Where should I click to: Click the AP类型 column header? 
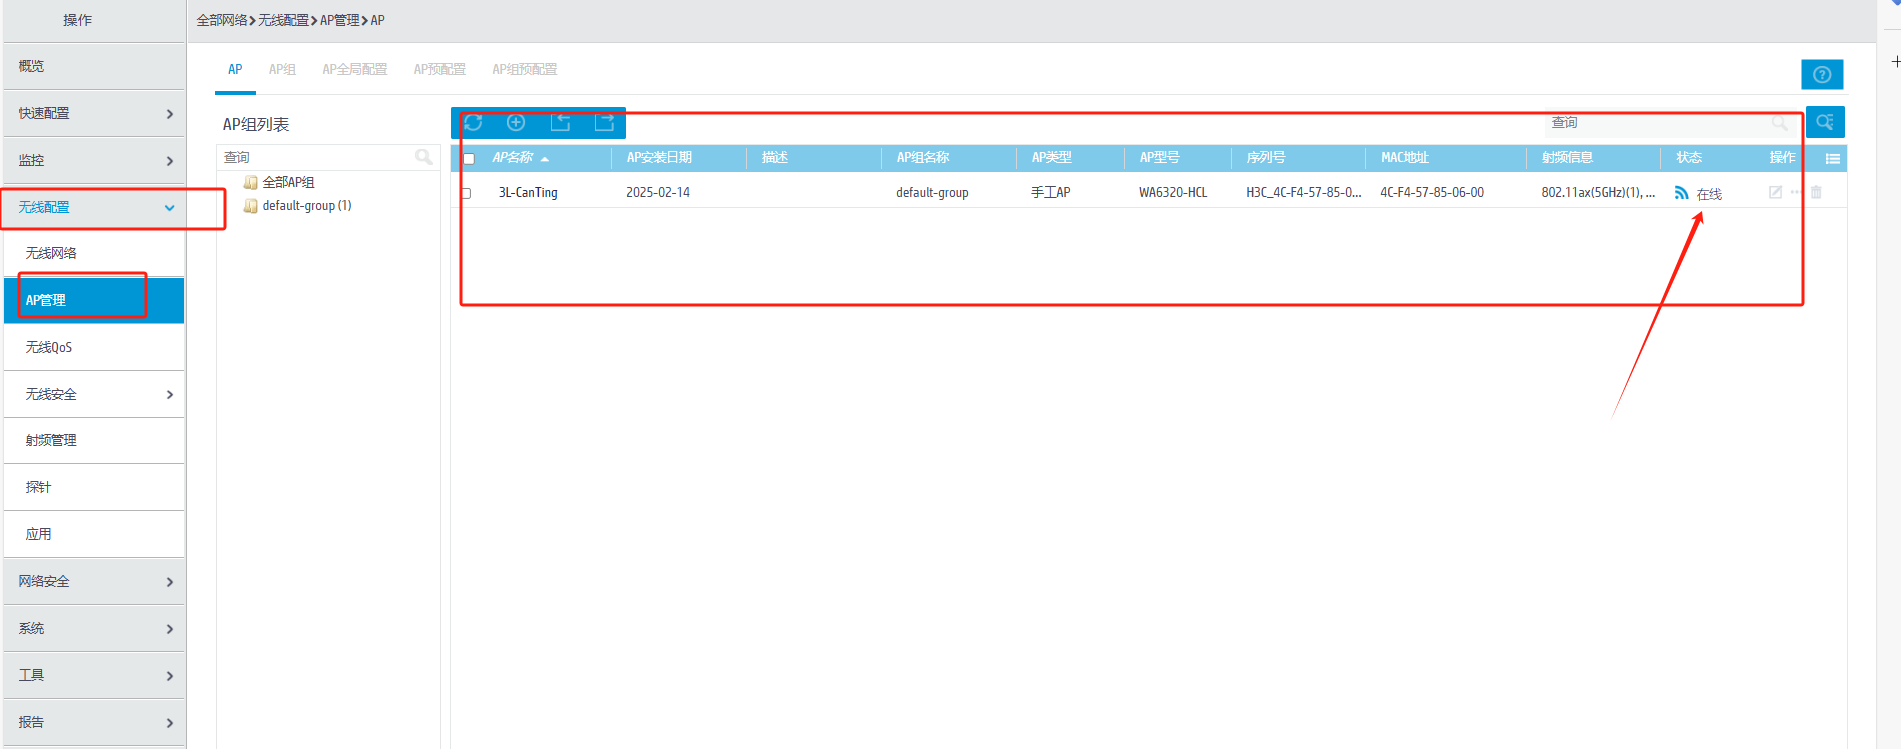point(1051,158)
